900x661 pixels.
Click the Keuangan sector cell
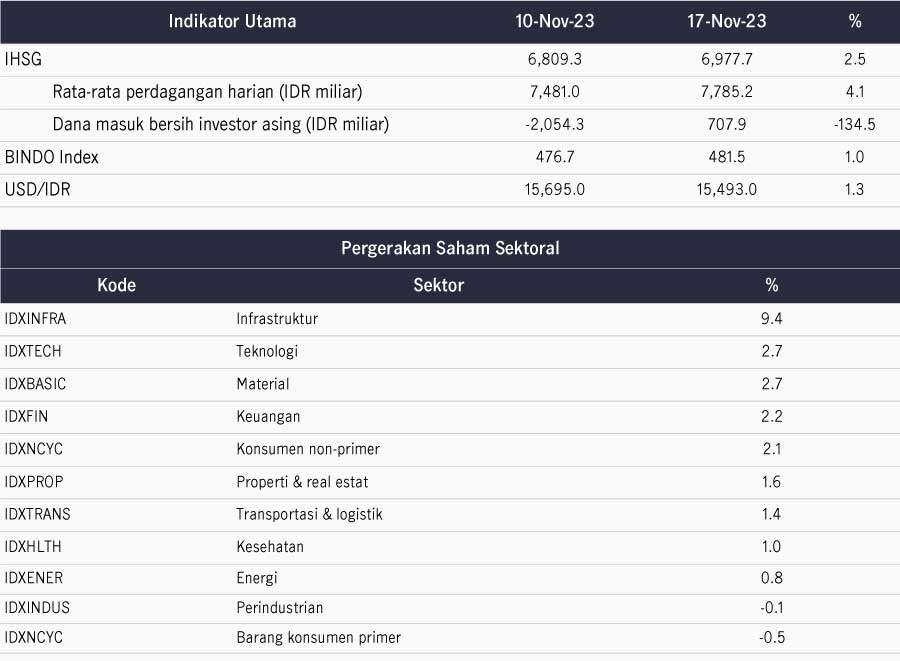point(268,416)
